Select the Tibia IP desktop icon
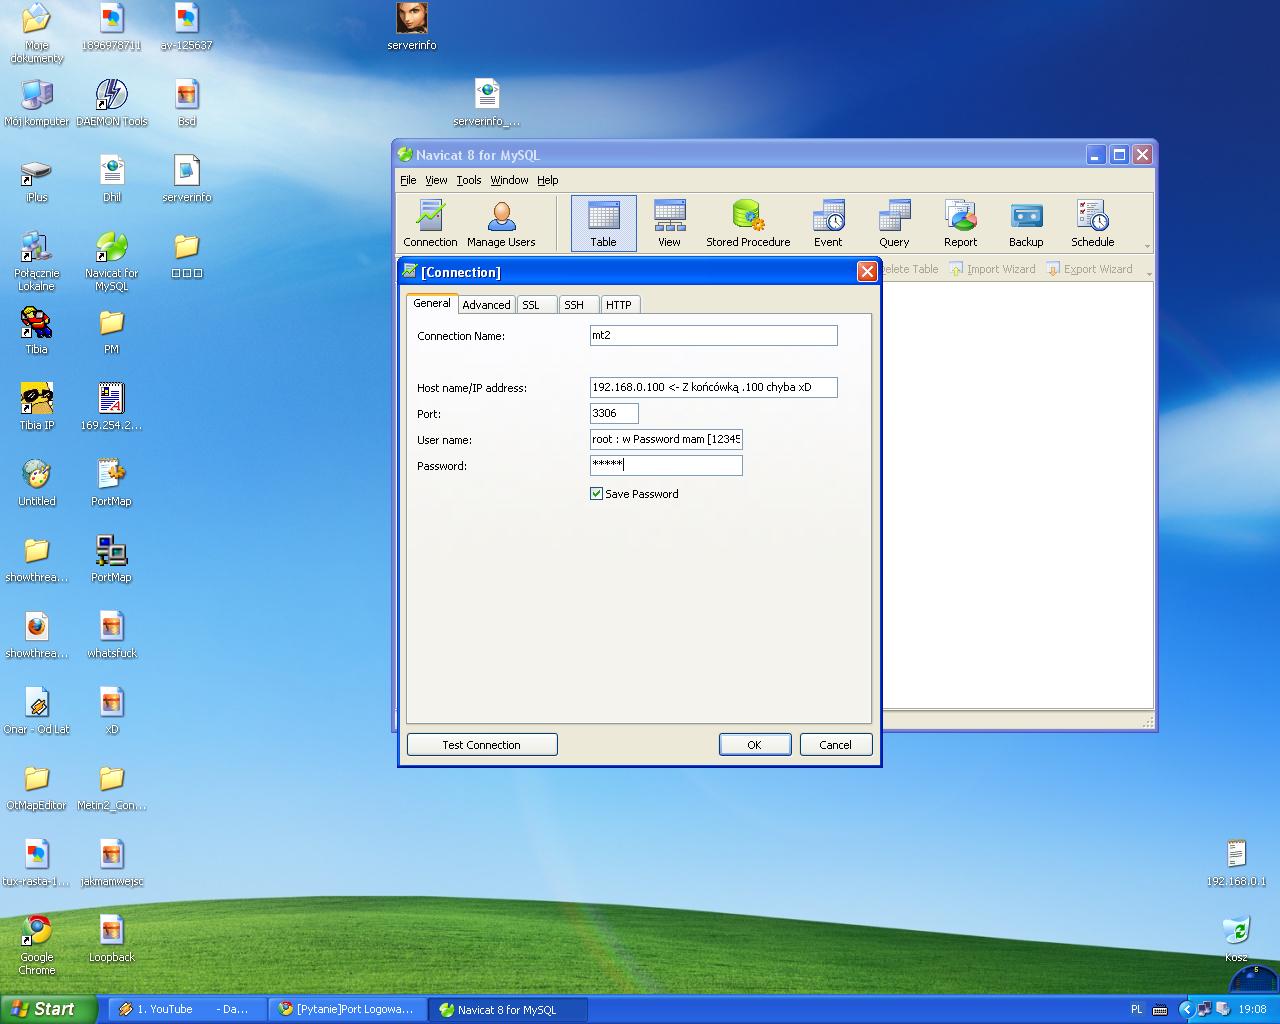1280x1024 pixels. click(x=37, y=407)
